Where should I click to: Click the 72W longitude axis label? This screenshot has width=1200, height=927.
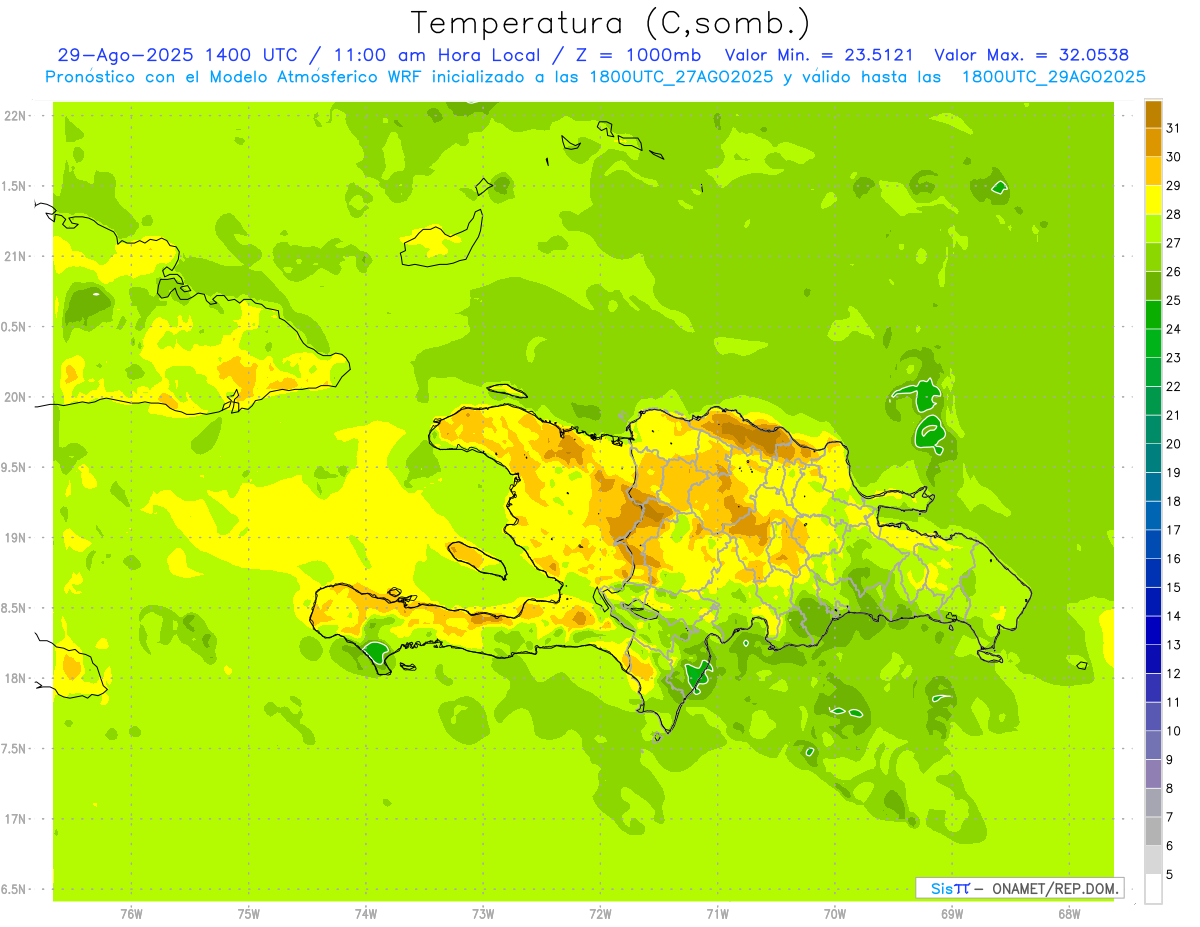click(600, 914)
